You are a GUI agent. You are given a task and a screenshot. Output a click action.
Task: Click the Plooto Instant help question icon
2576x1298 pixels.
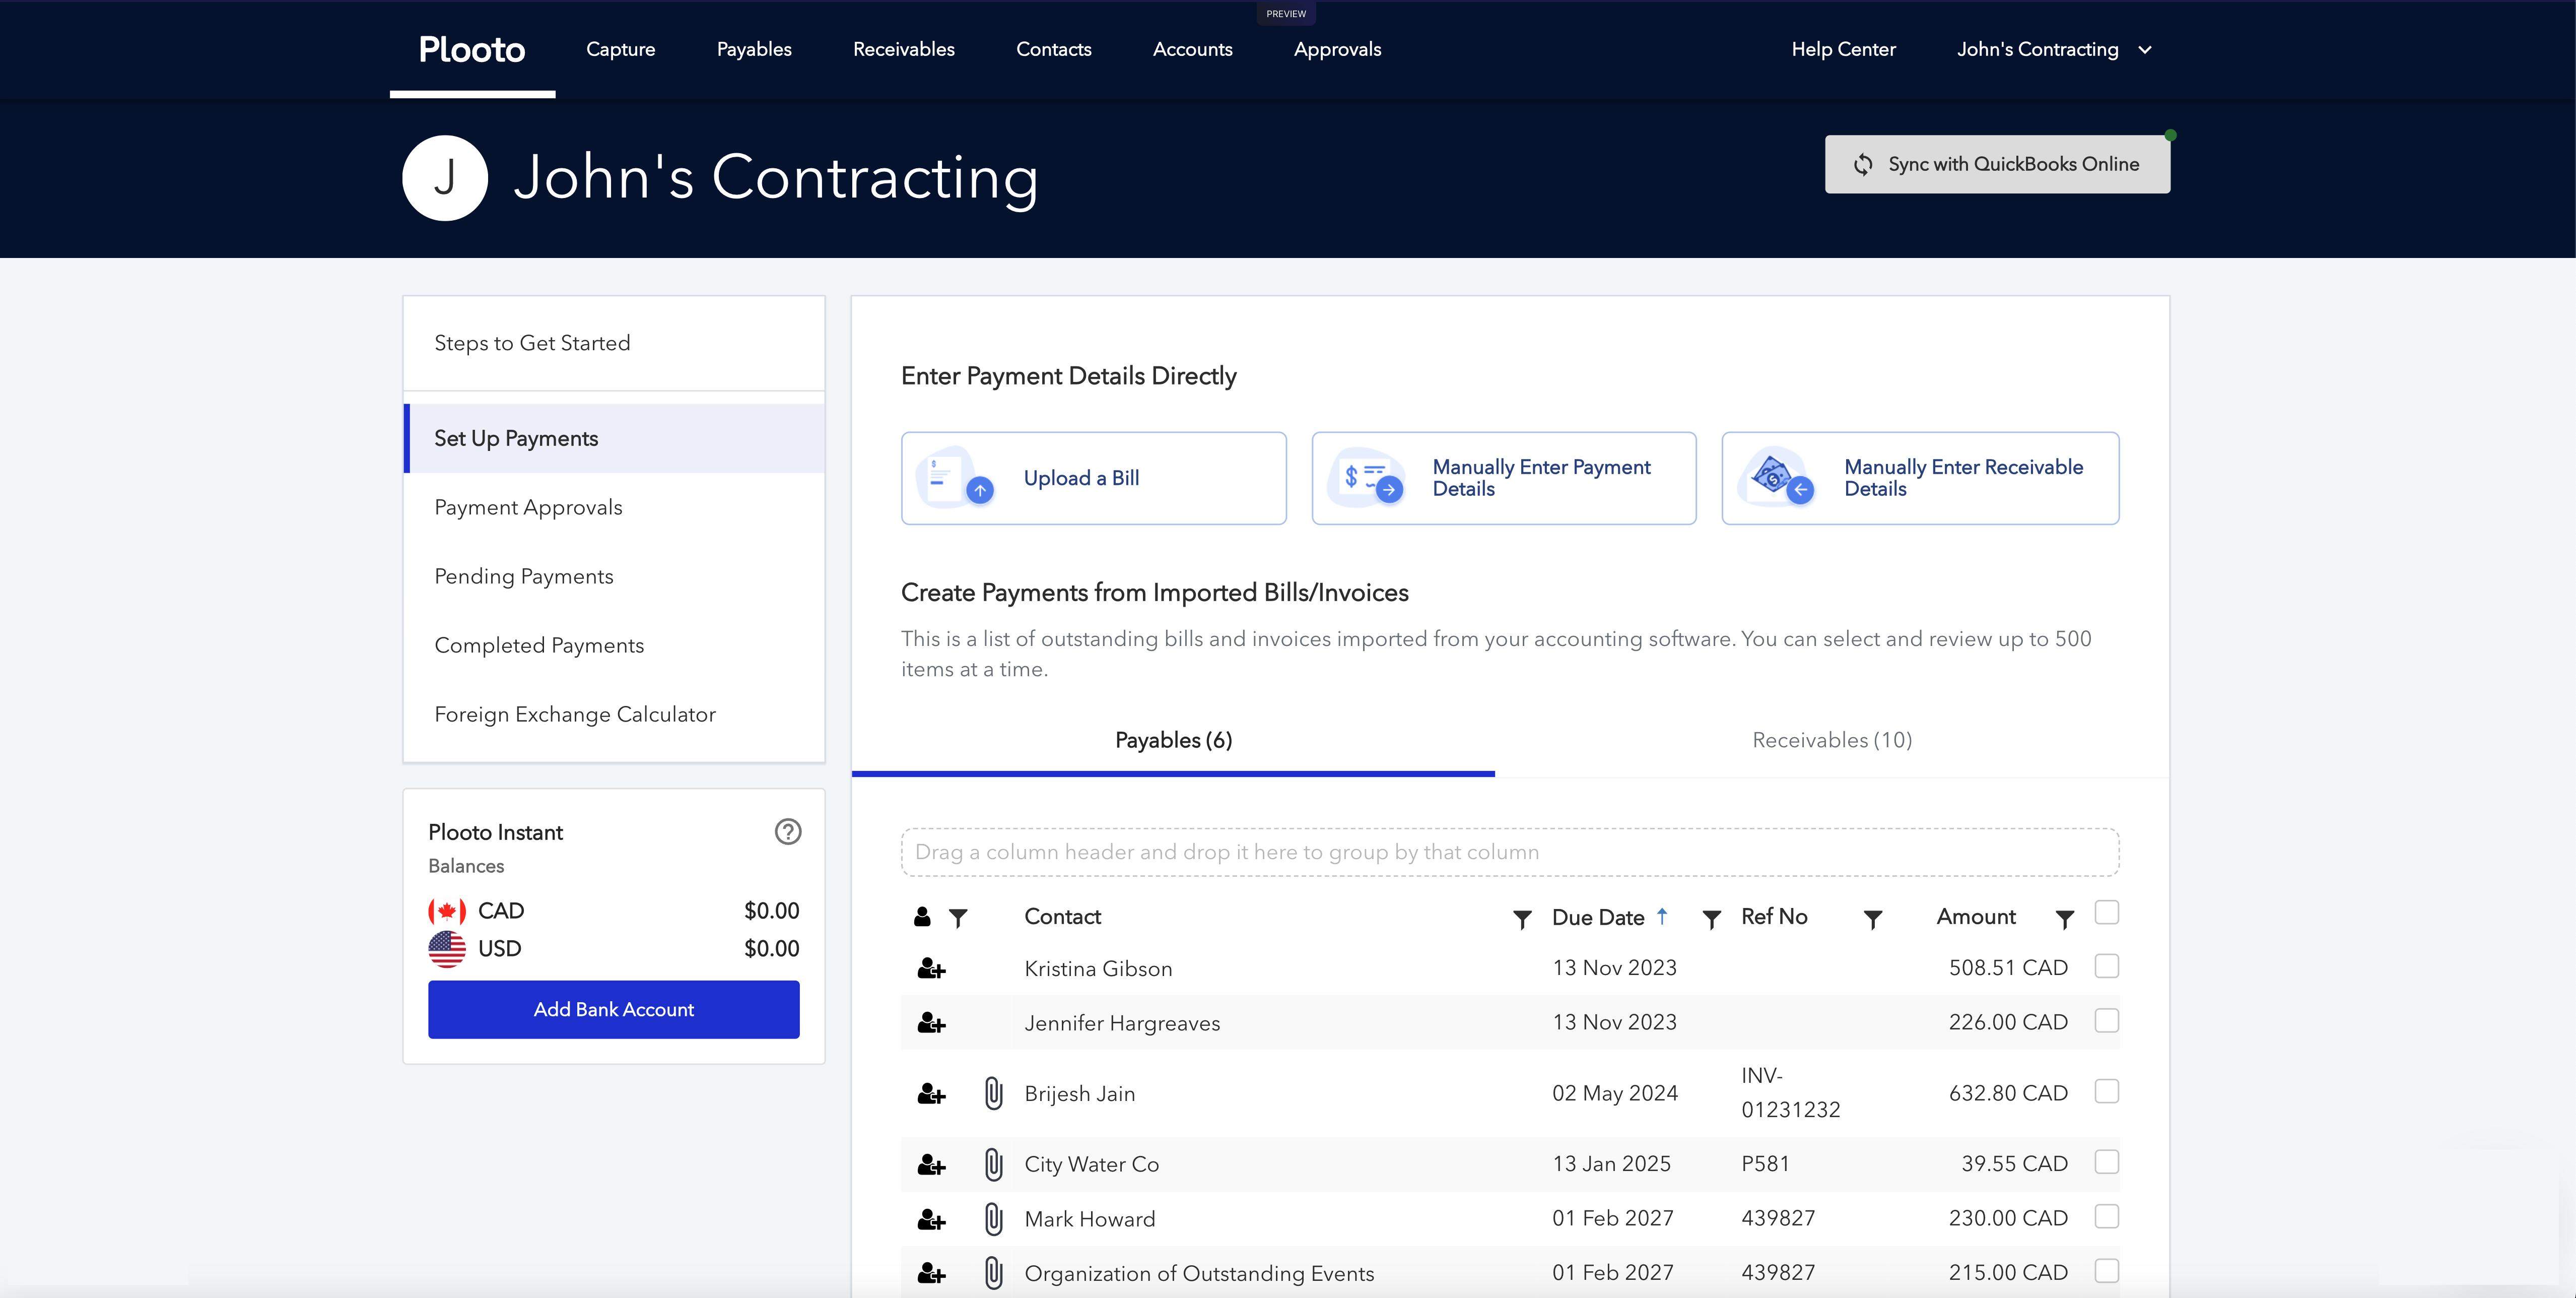tap(788, 832)
